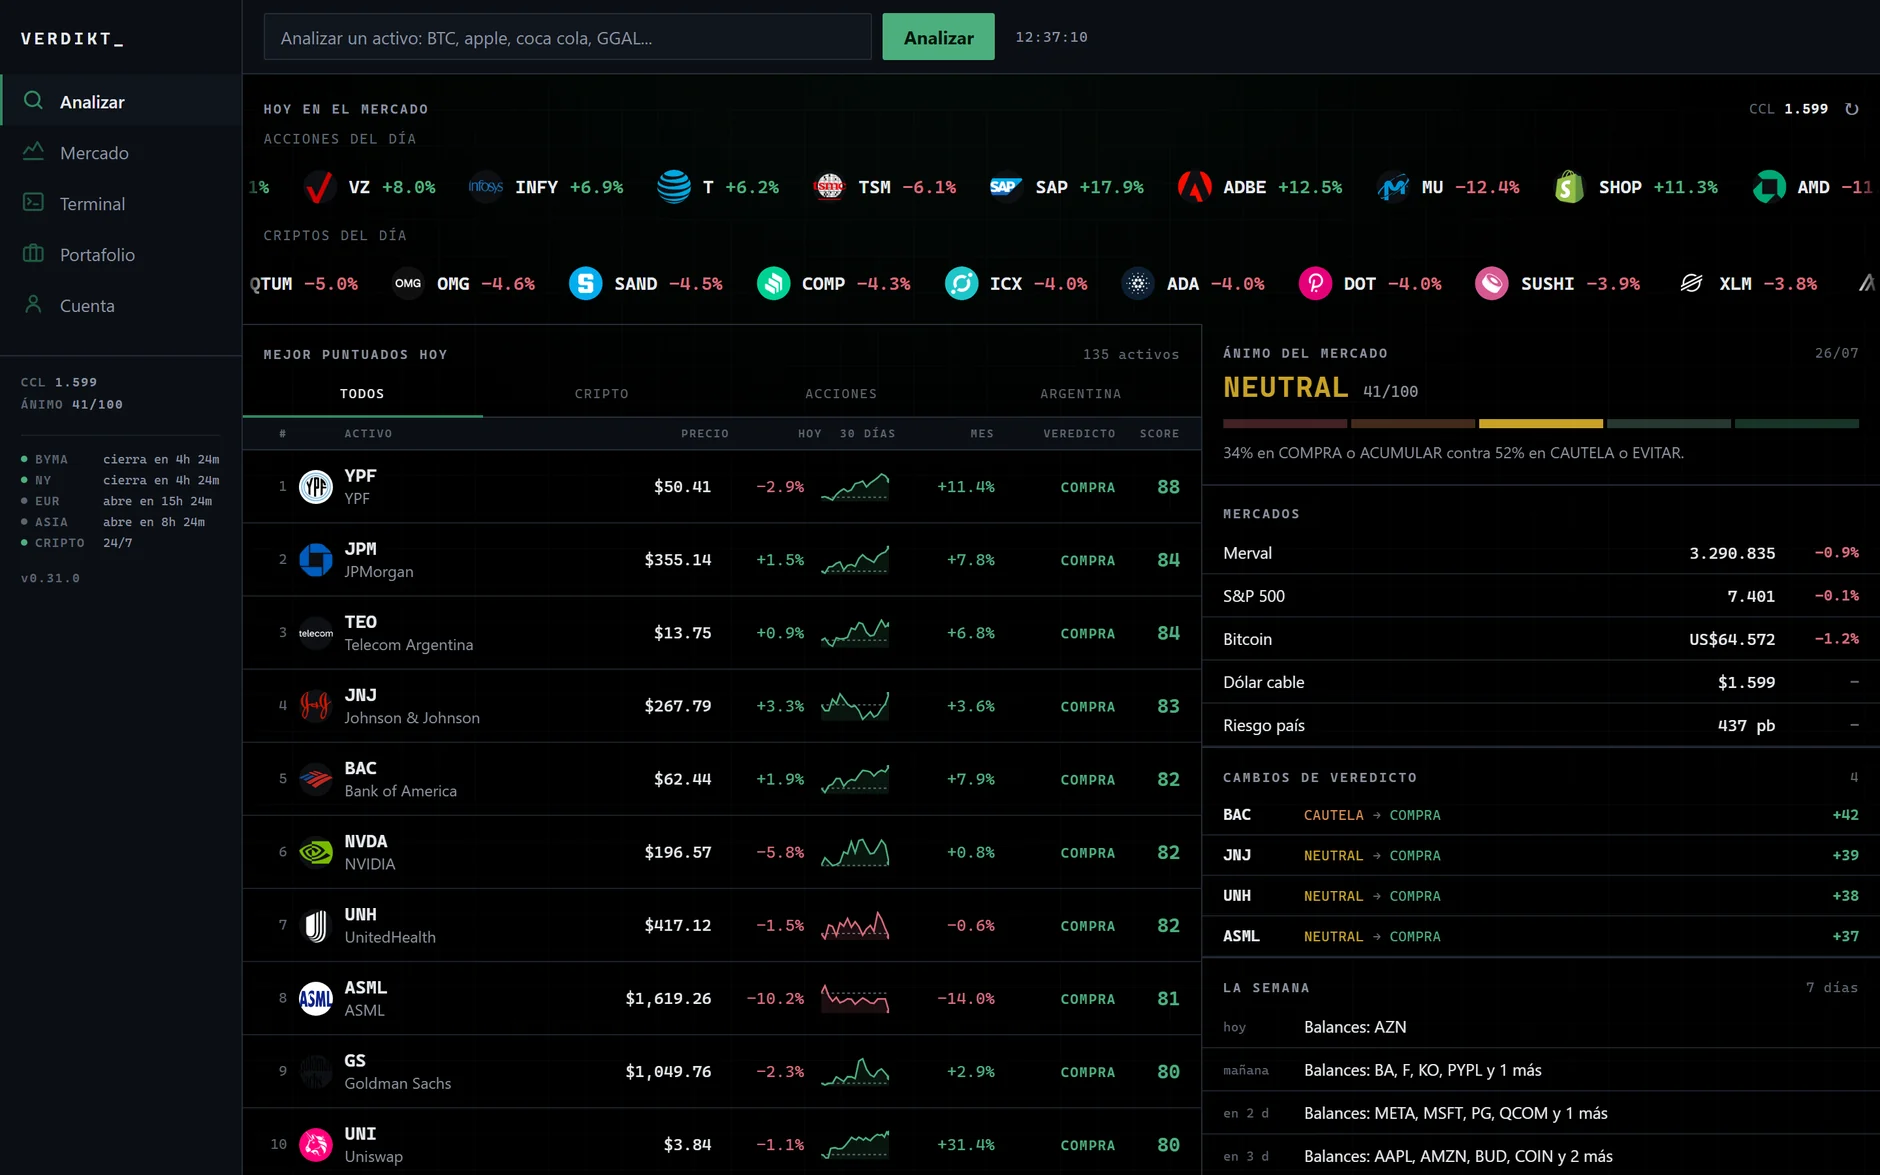
Task: Click the AMD logo in ticker
Action: (x=1769, y=187)
